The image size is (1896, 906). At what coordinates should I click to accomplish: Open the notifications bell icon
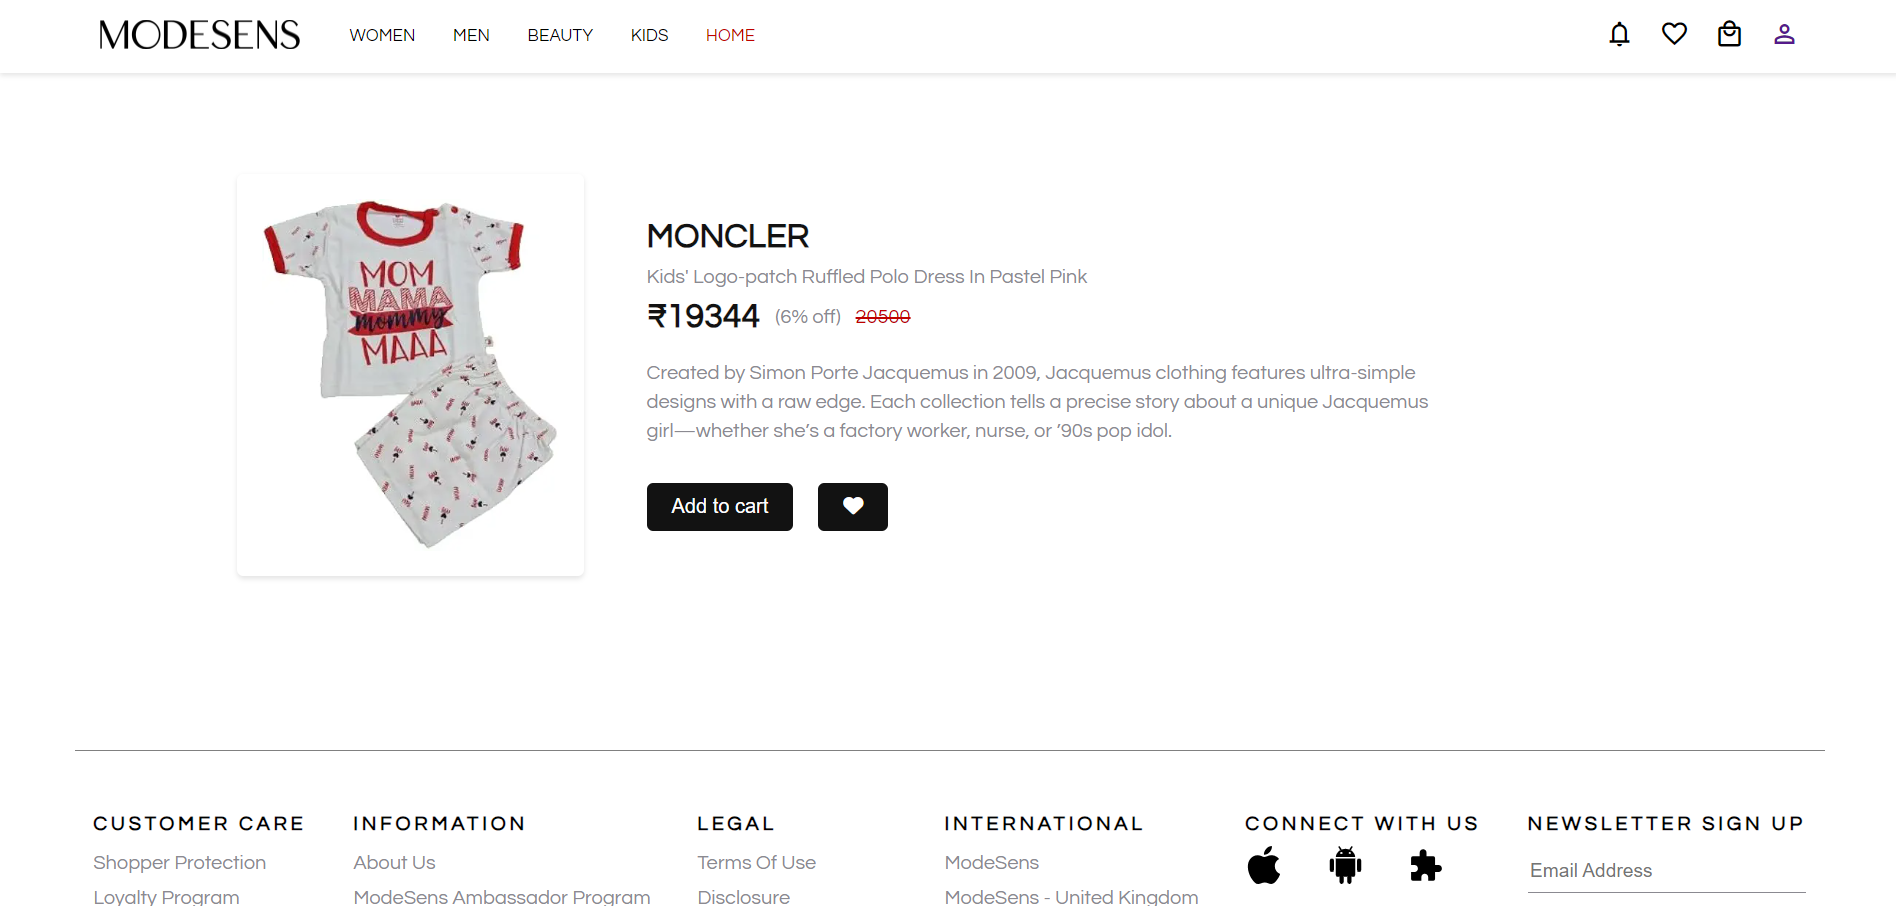[1619, 35]
